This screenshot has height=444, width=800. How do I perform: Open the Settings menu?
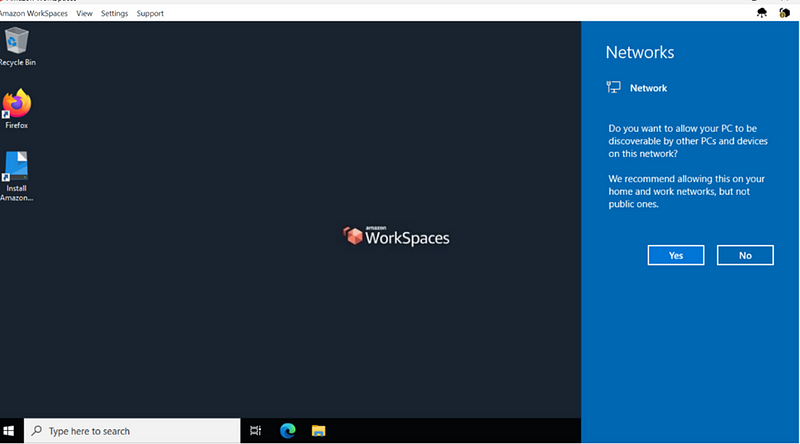114,13
